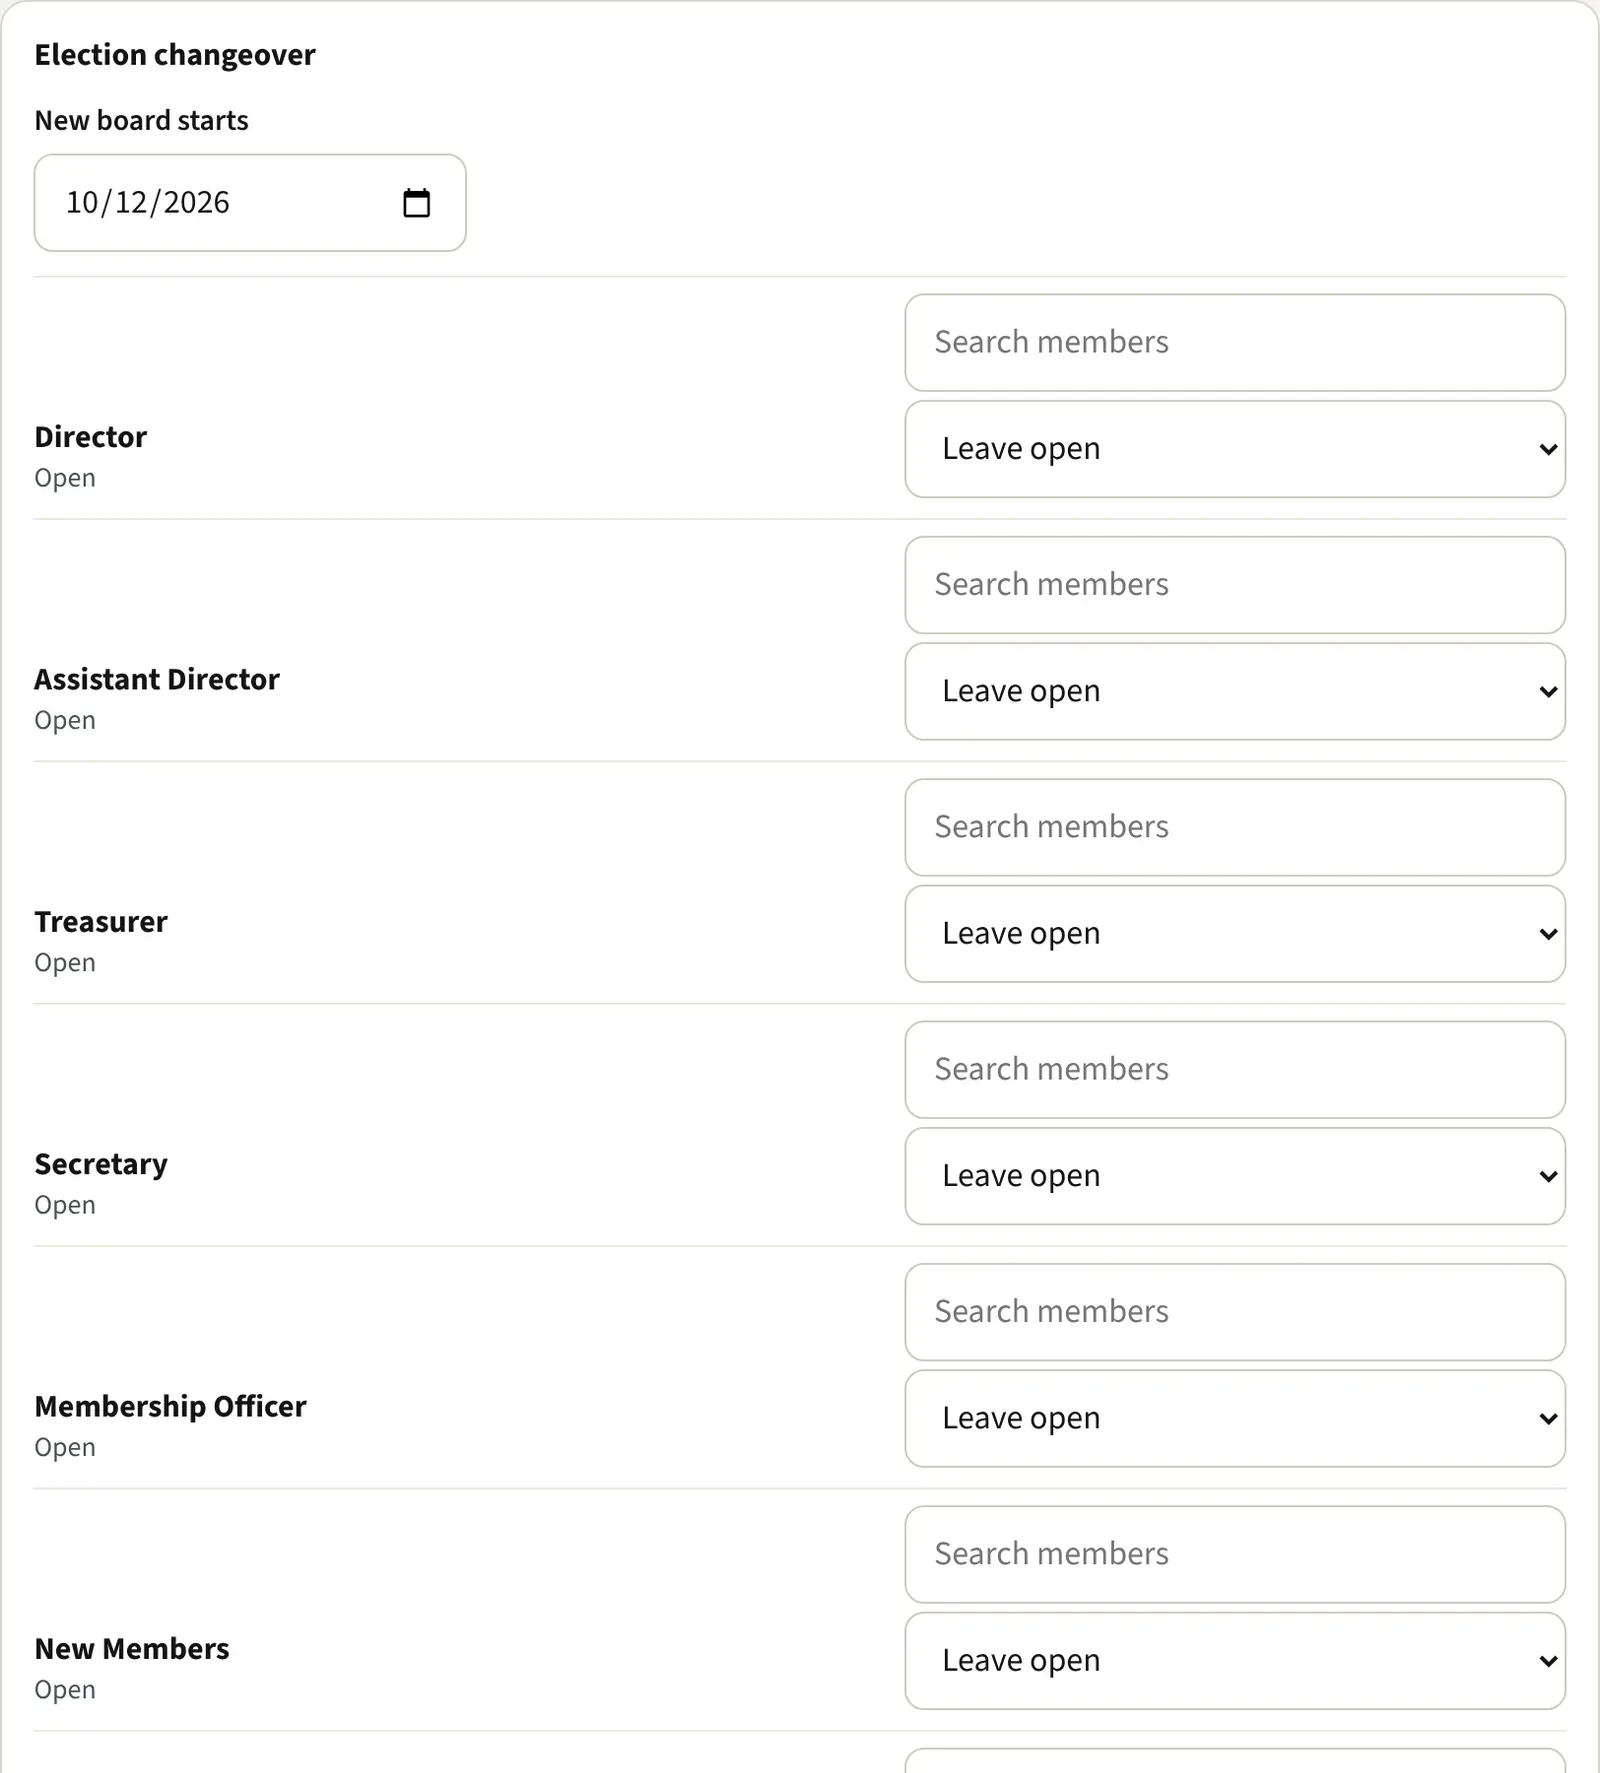The height and width of the screenshot is (1773, 1600).
Task: Search members for the Treasurer role
Action: pos(1235,827)
